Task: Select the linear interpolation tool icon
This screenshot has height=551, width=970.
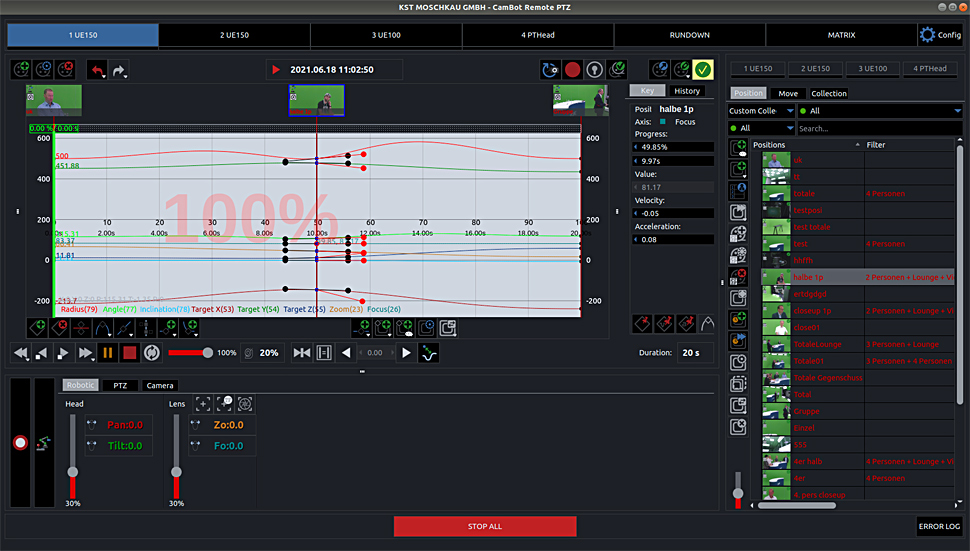Action: click(124, 328)
